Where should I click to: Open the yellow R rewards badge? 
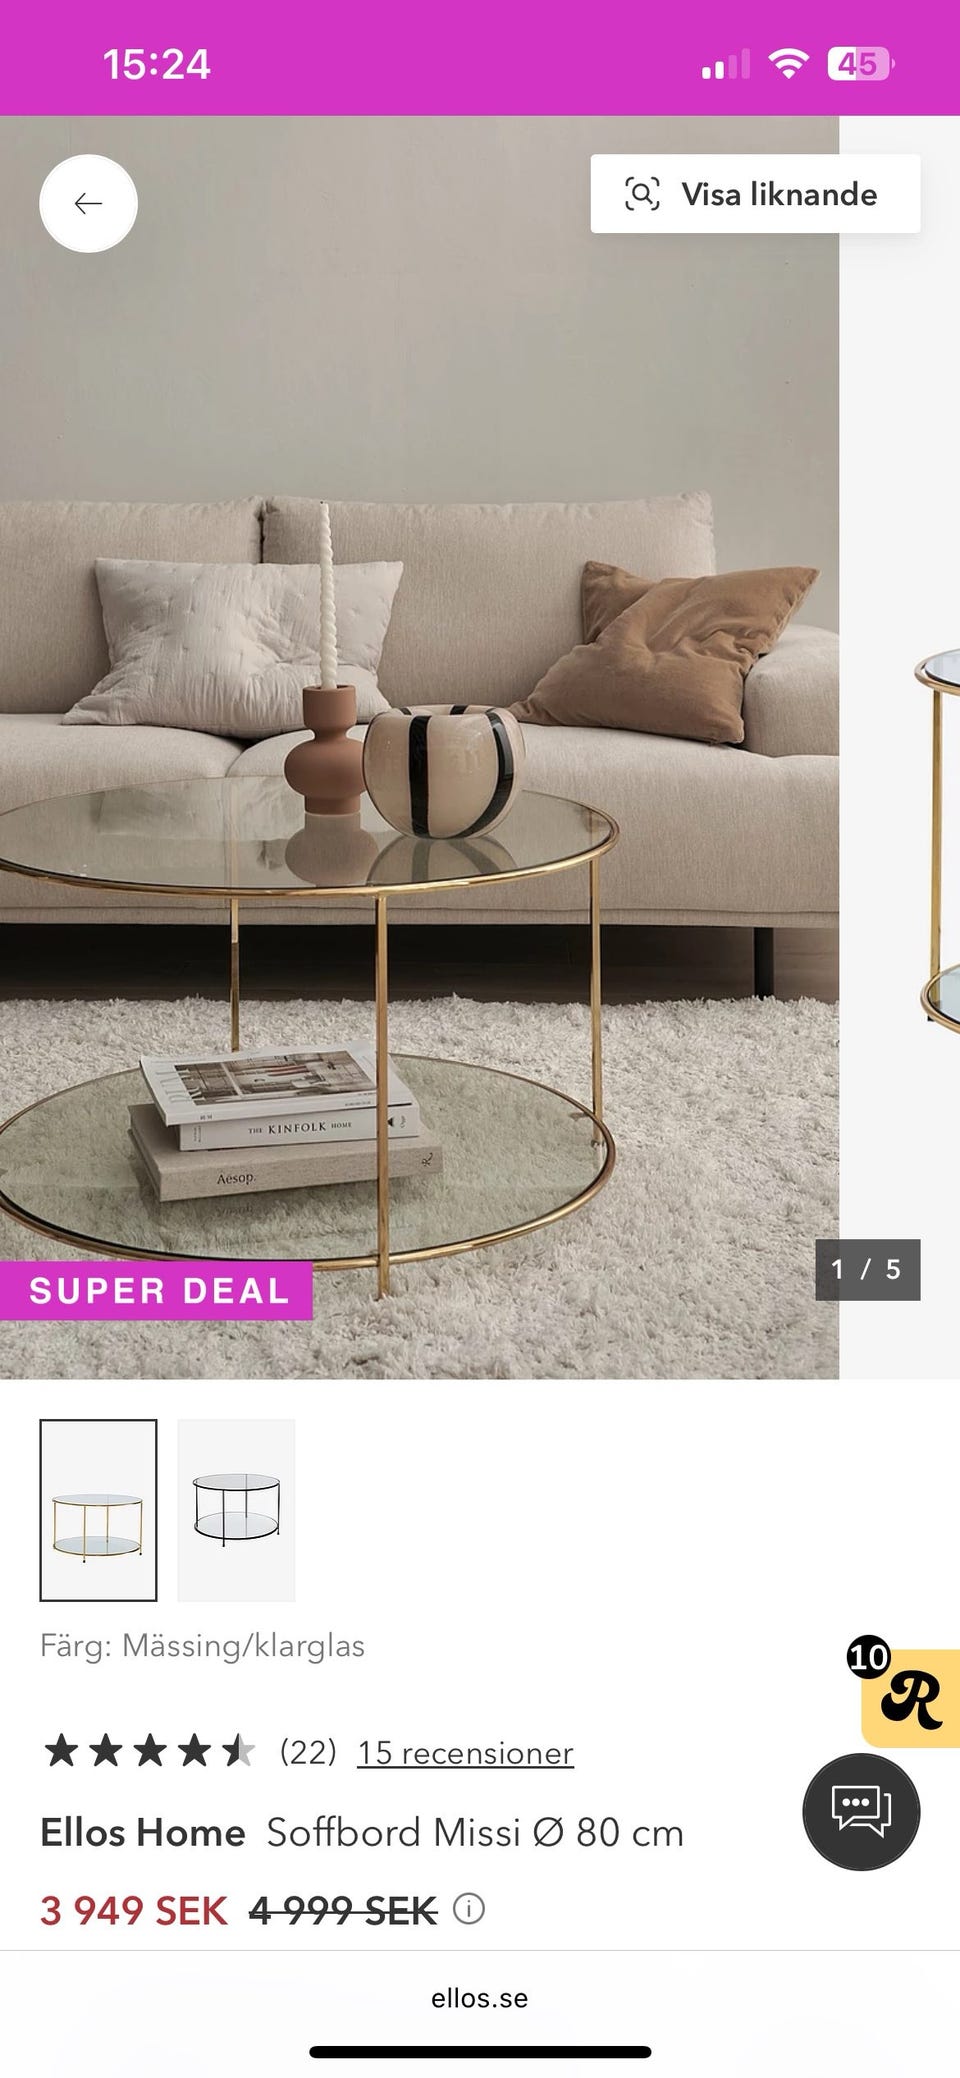tap(910, 1698)
